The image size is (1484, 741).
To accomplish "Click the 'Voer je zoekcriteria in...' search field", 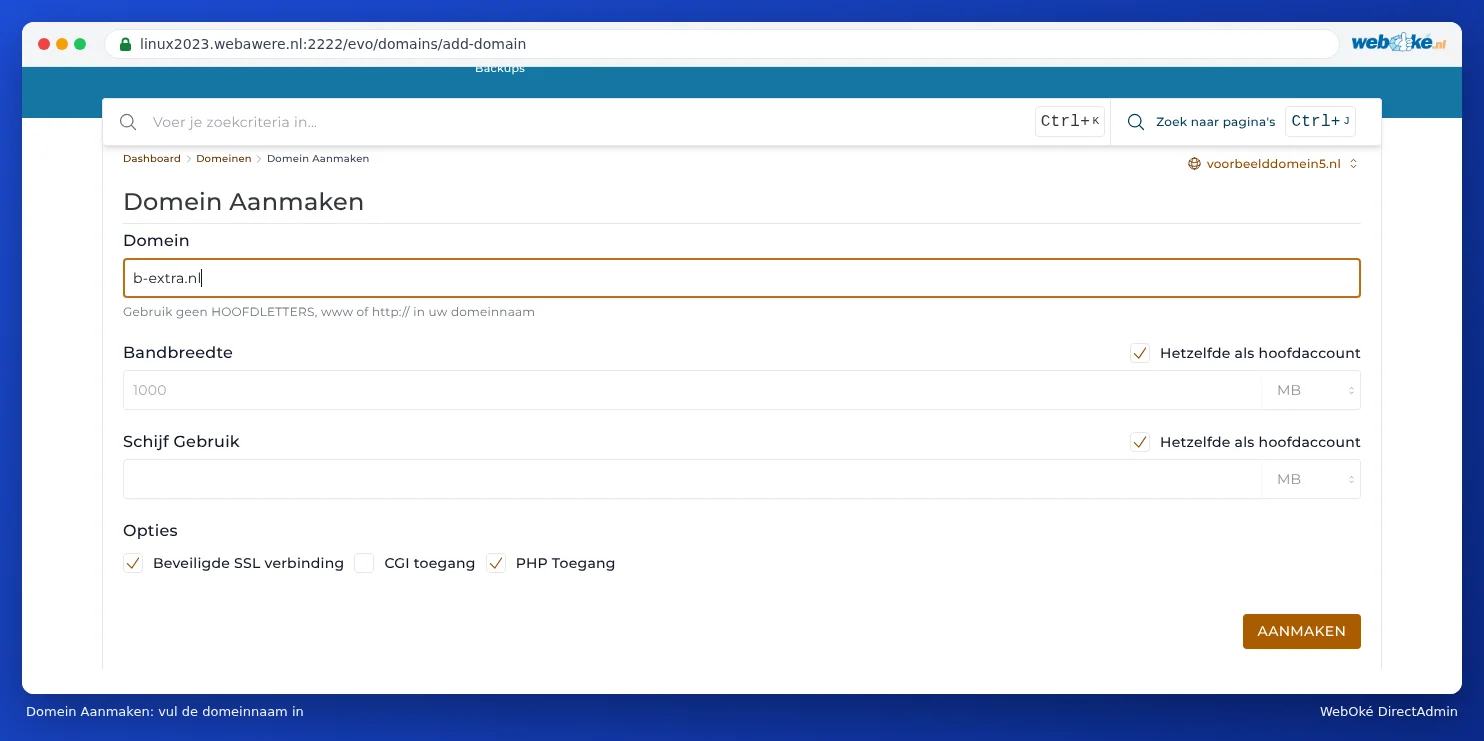I will pos(590,122).
